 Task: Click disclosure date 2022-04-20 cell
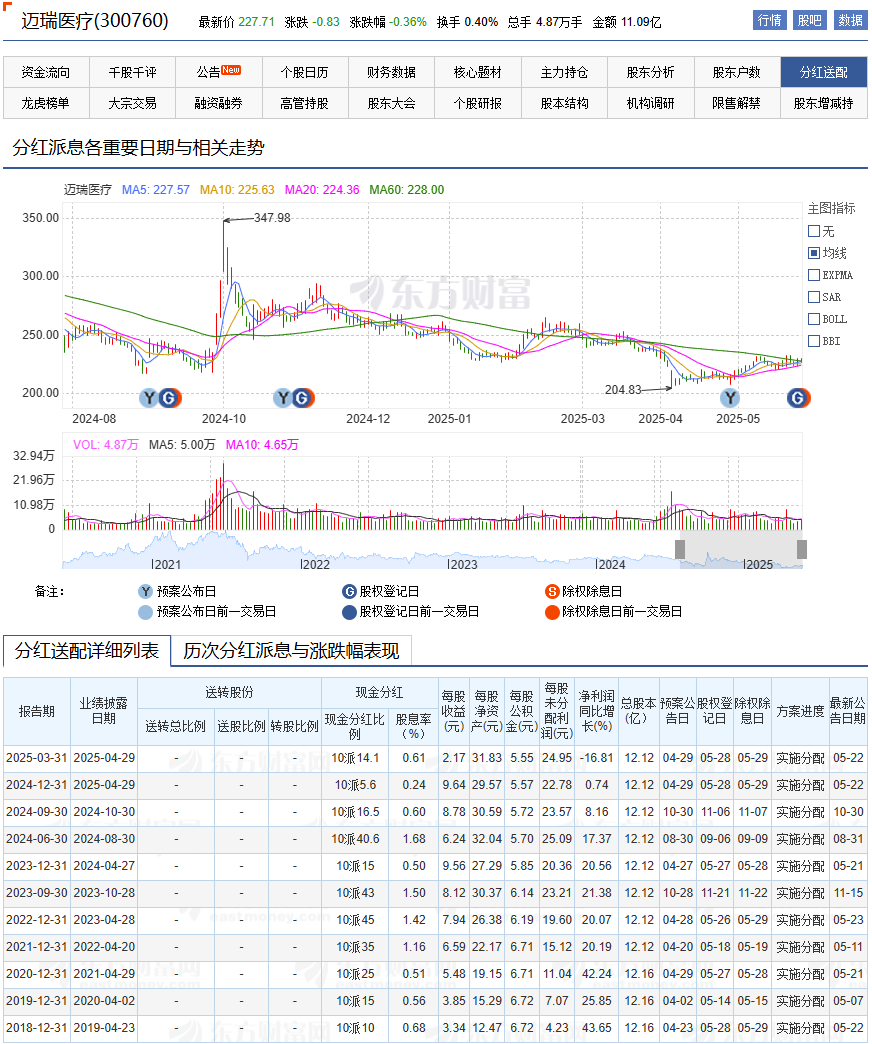coord(104,947)
